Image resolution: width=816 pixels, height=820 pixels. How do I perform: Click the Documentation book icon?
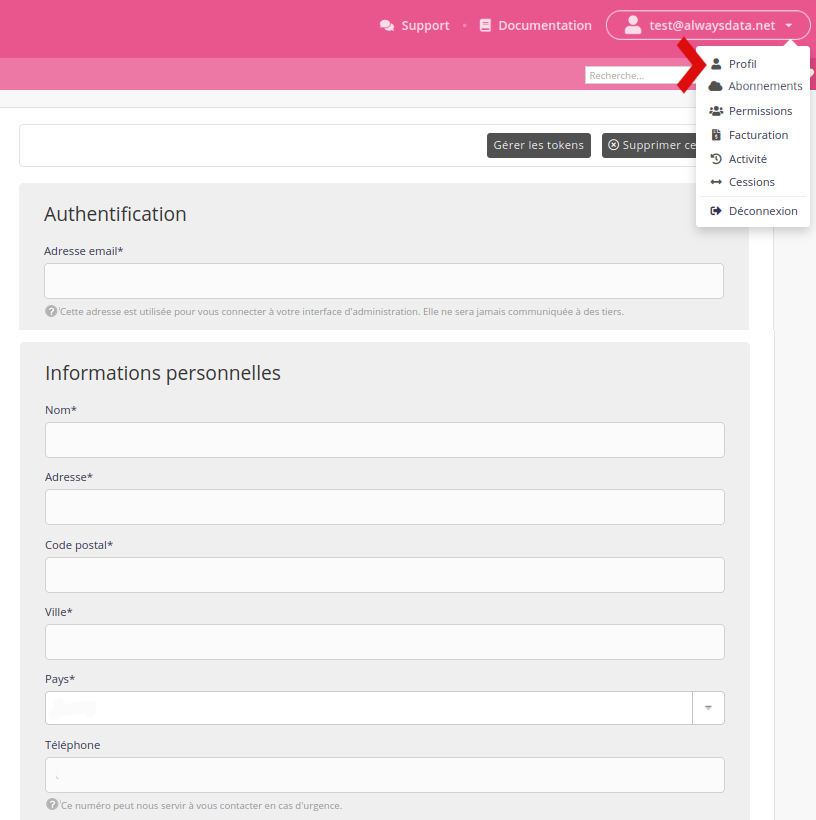coord(485,26)
